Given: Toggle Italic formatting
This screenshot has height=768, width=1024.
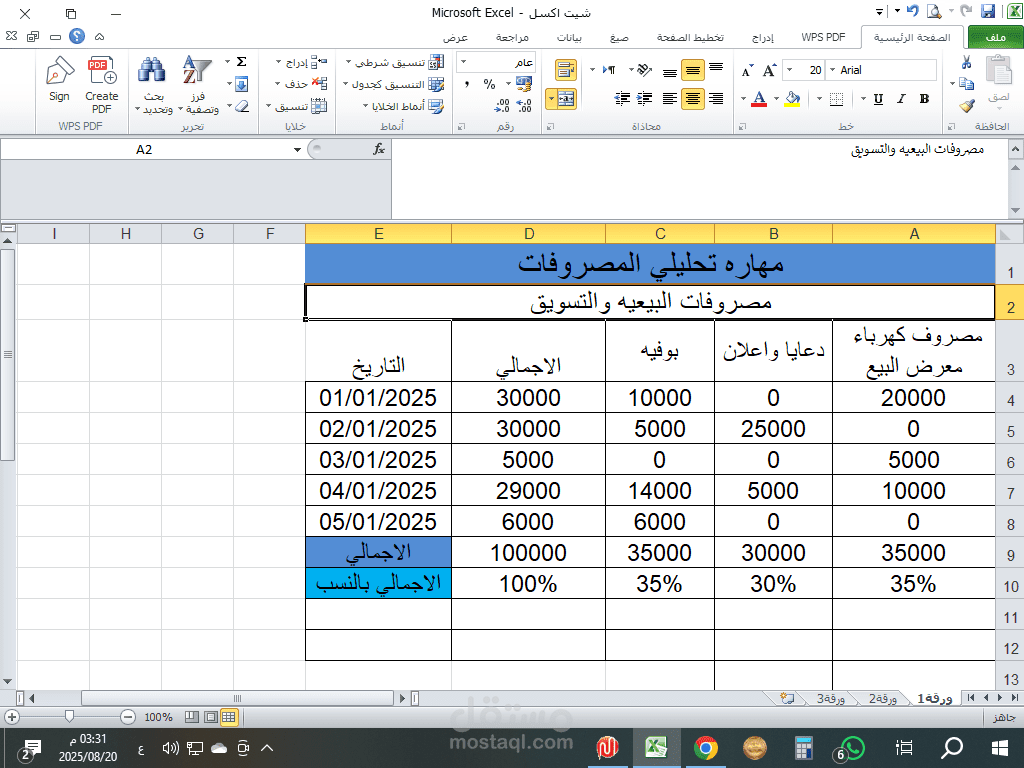Looking at the screenshot, I should (901, 99).
